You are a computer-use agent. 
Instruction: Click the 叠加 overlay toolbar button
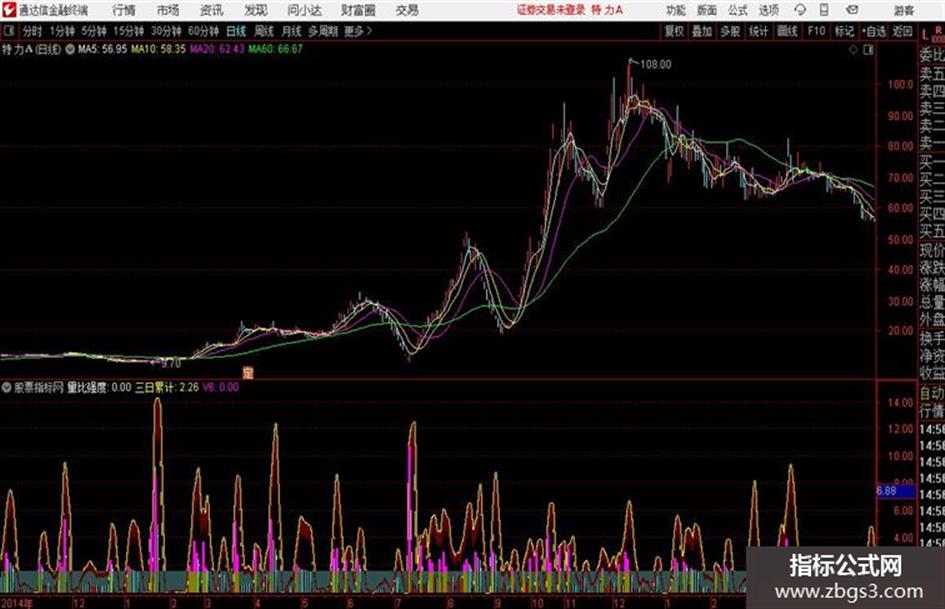[x=702, y=31]
